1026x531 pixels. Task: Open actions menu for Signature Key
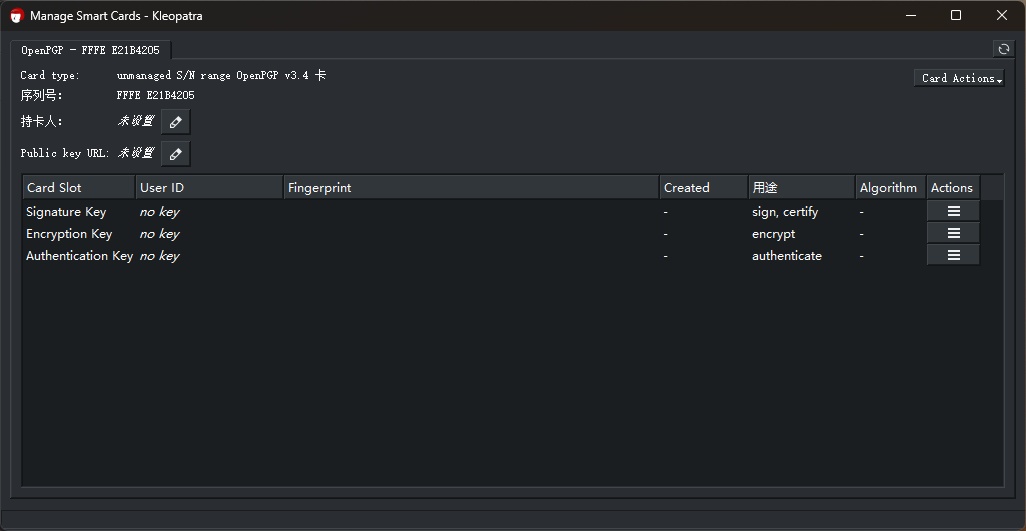[953, 211]
